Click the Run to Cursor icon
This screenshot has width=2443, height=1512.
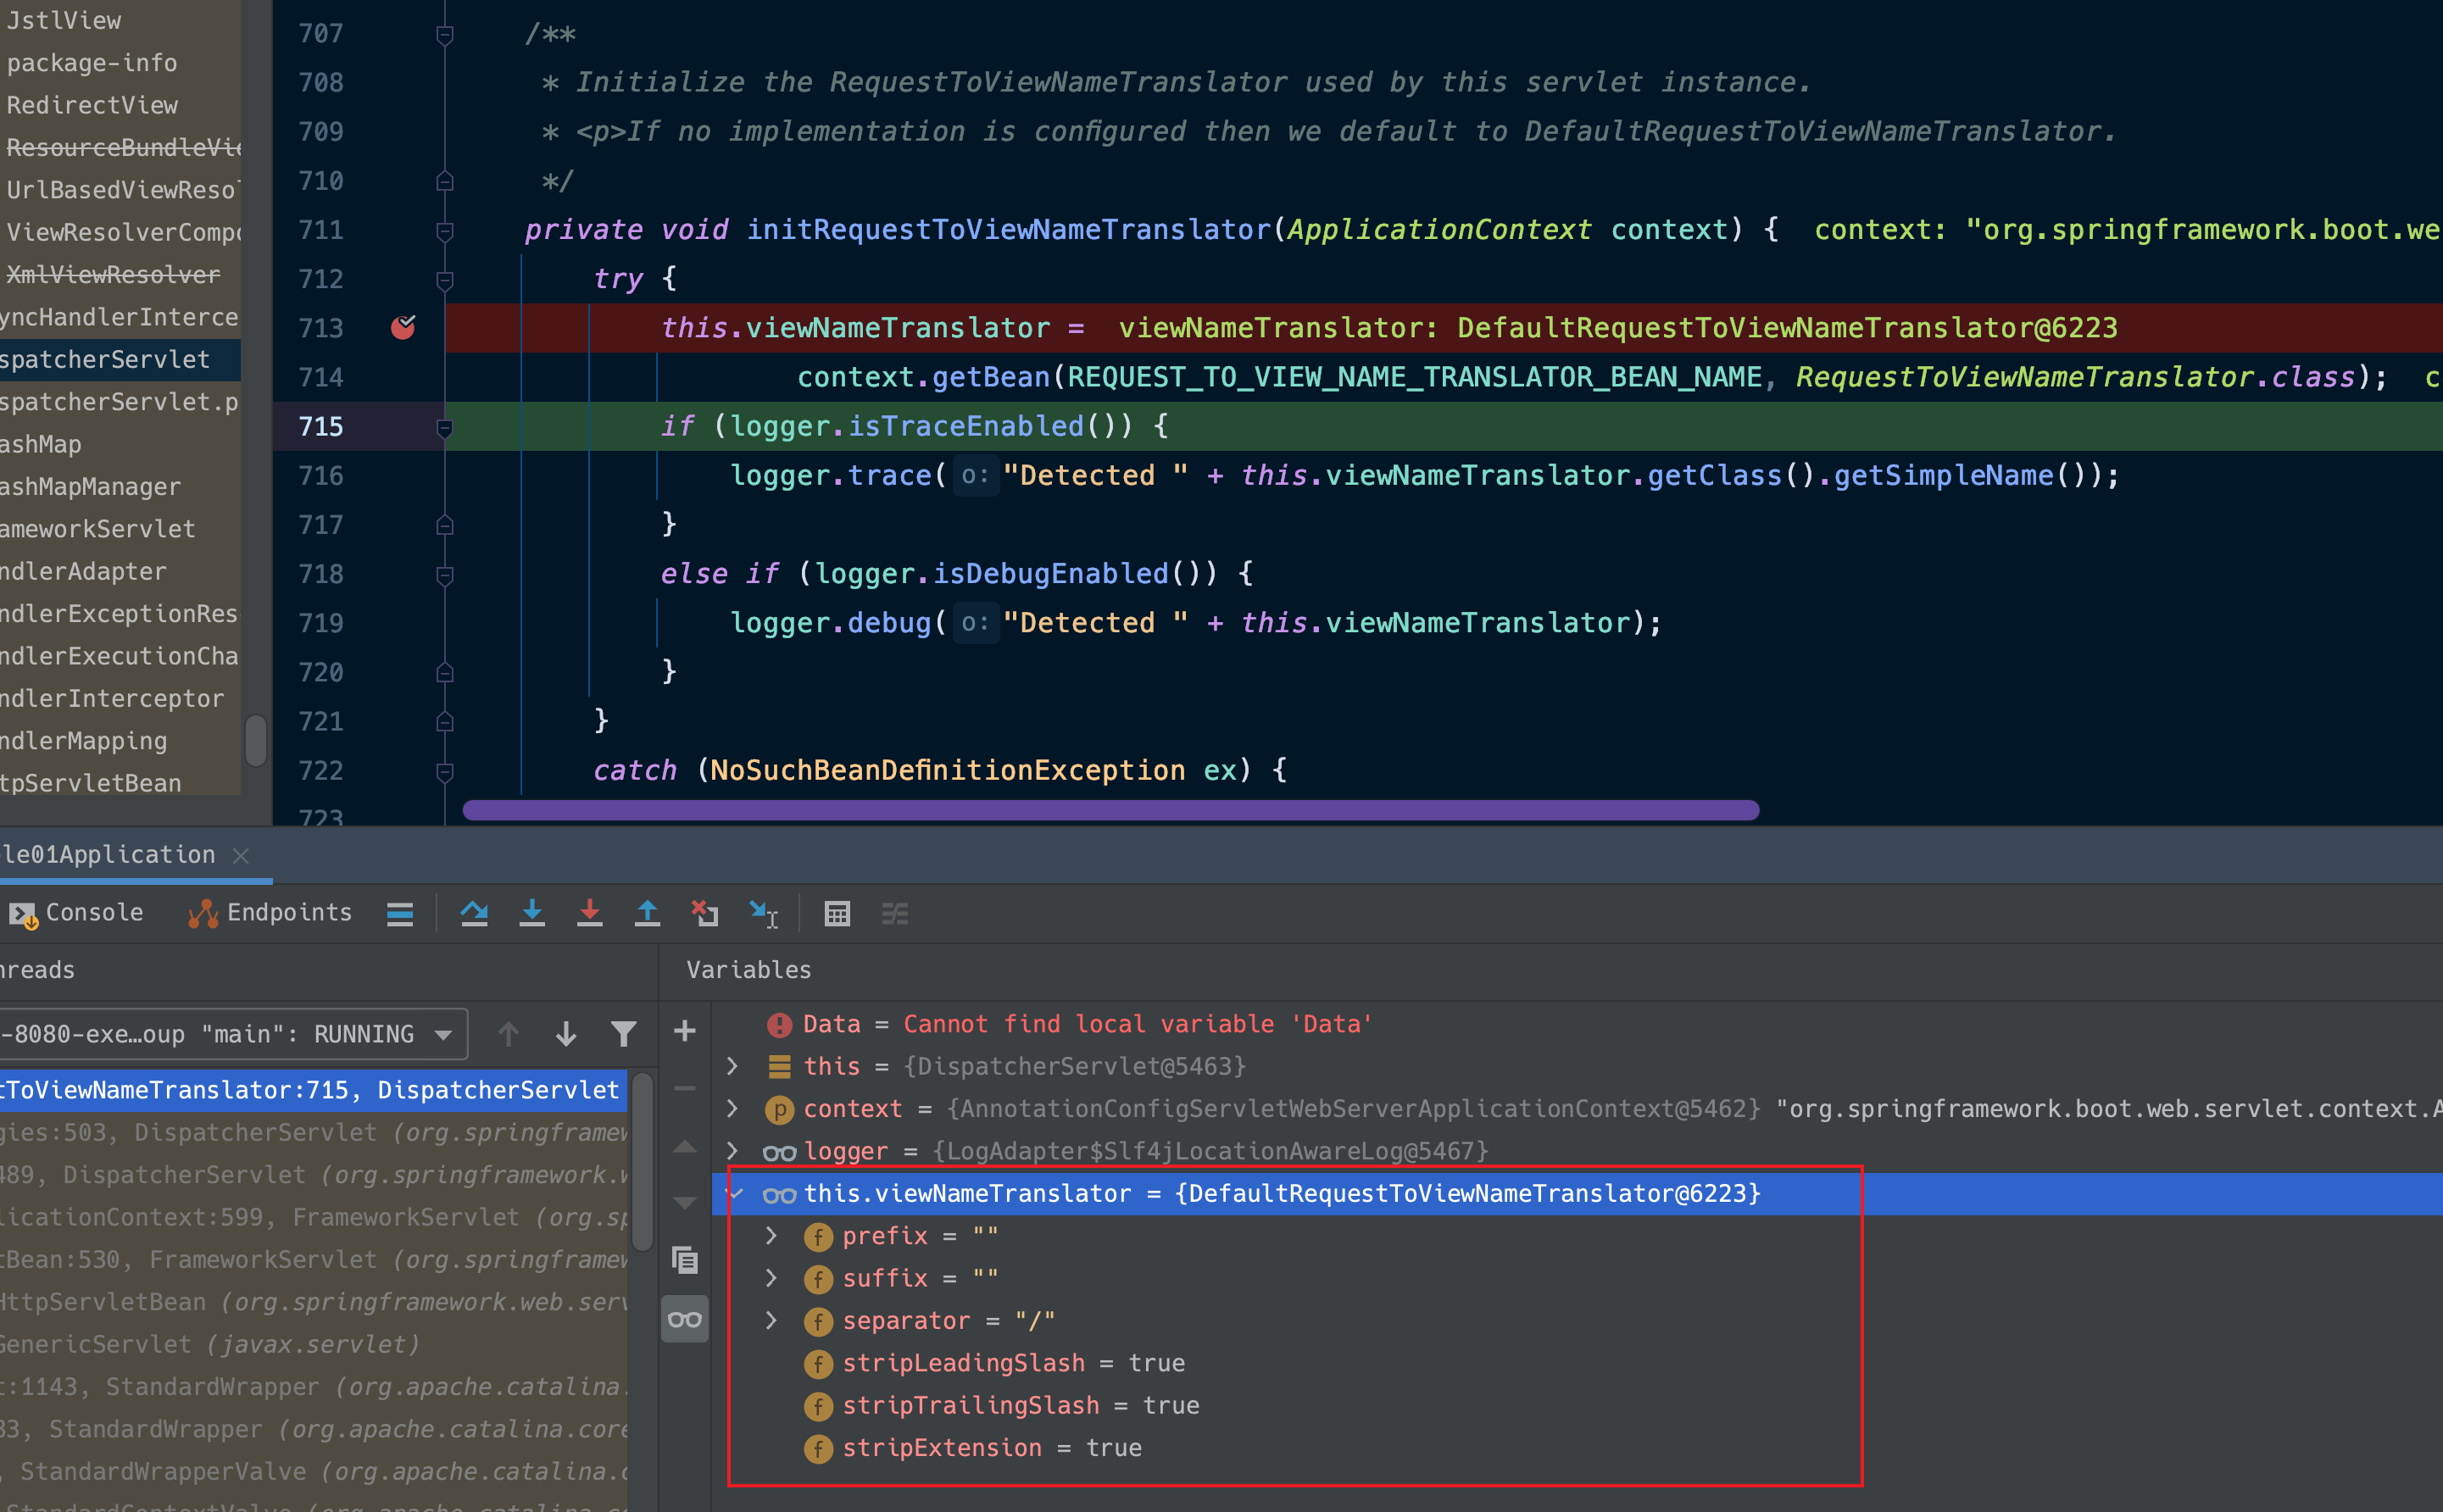(764, 913)
